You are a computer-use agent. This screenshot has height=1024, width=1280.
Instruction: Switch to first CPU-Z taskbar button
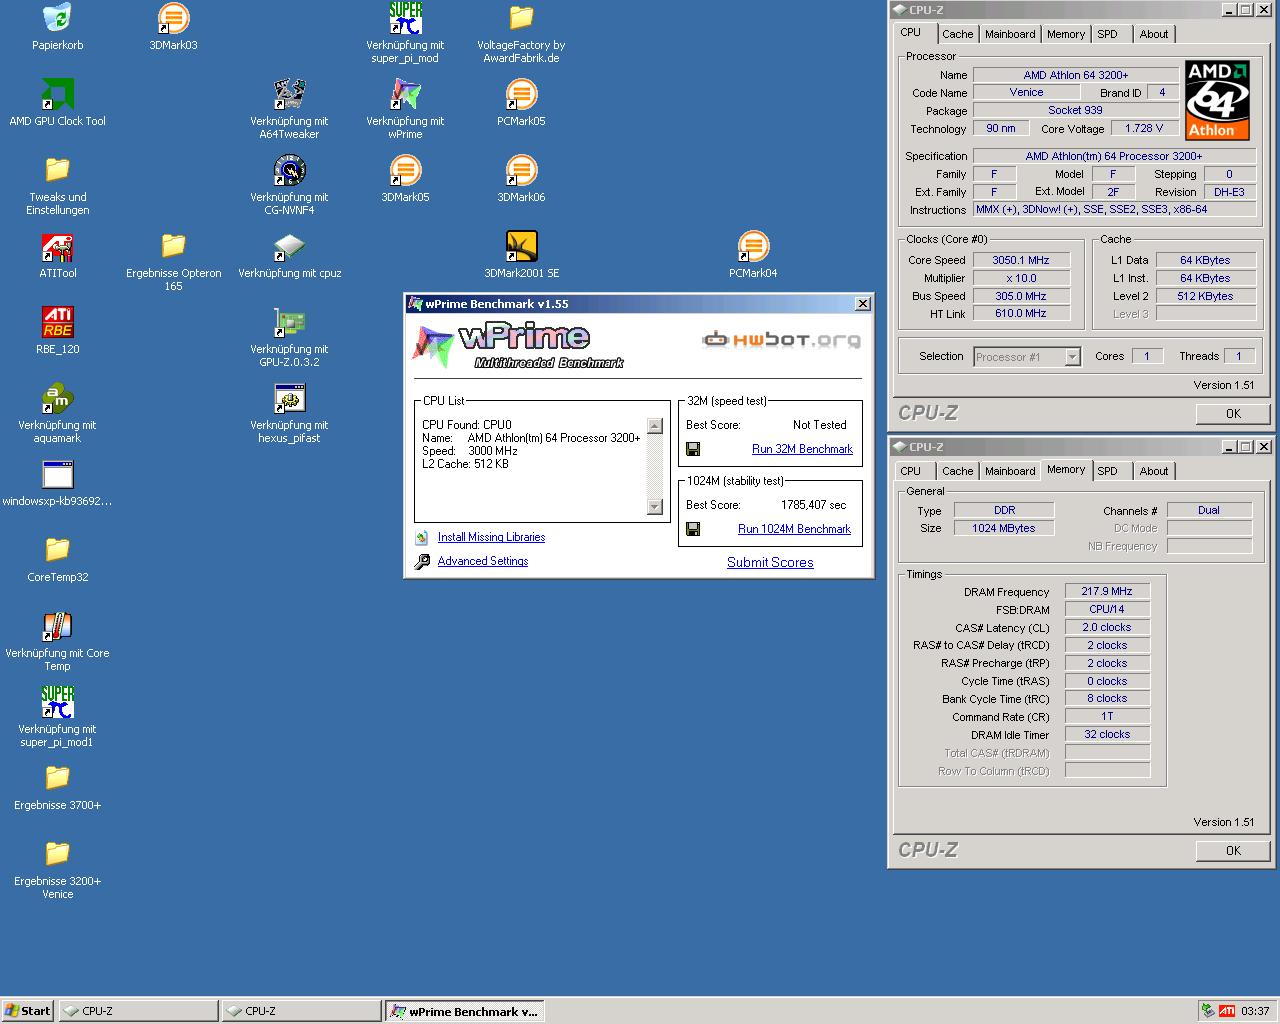(138, 1011)
